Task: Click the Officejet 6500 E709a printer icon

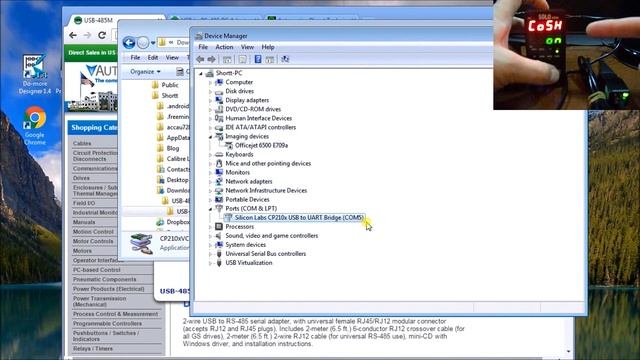Action: tap(229, 145)
